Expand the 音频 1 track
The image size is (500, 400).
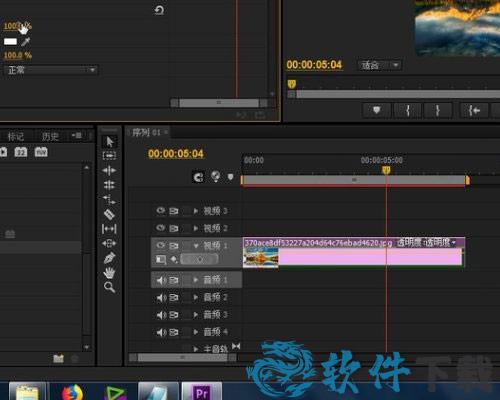coord(196,280)
